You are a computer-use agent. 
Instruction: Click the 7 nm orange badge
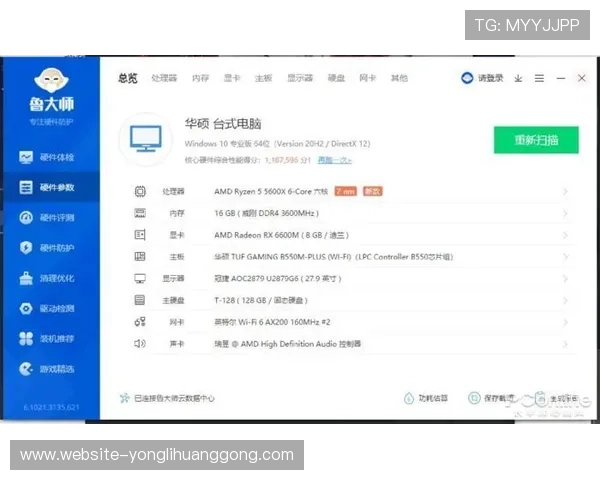(346, 191)
